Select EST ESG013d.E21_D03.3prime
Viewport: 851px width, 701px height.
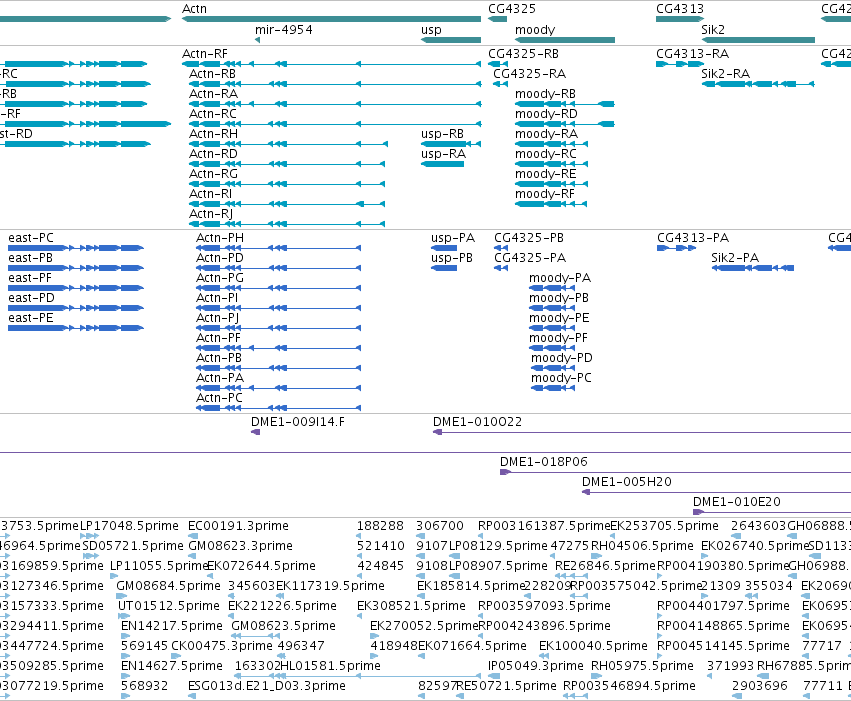click(x=267, y=687)
